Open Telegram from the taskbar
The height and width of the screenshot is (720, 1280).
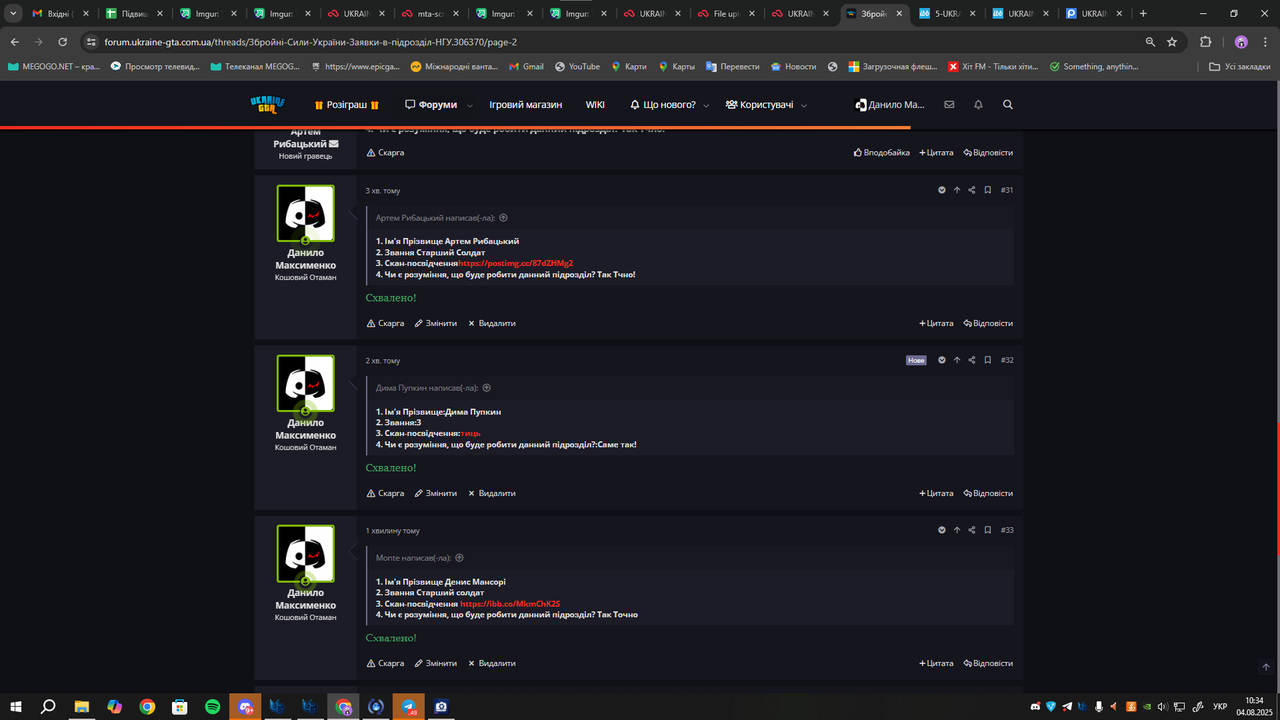408,706
